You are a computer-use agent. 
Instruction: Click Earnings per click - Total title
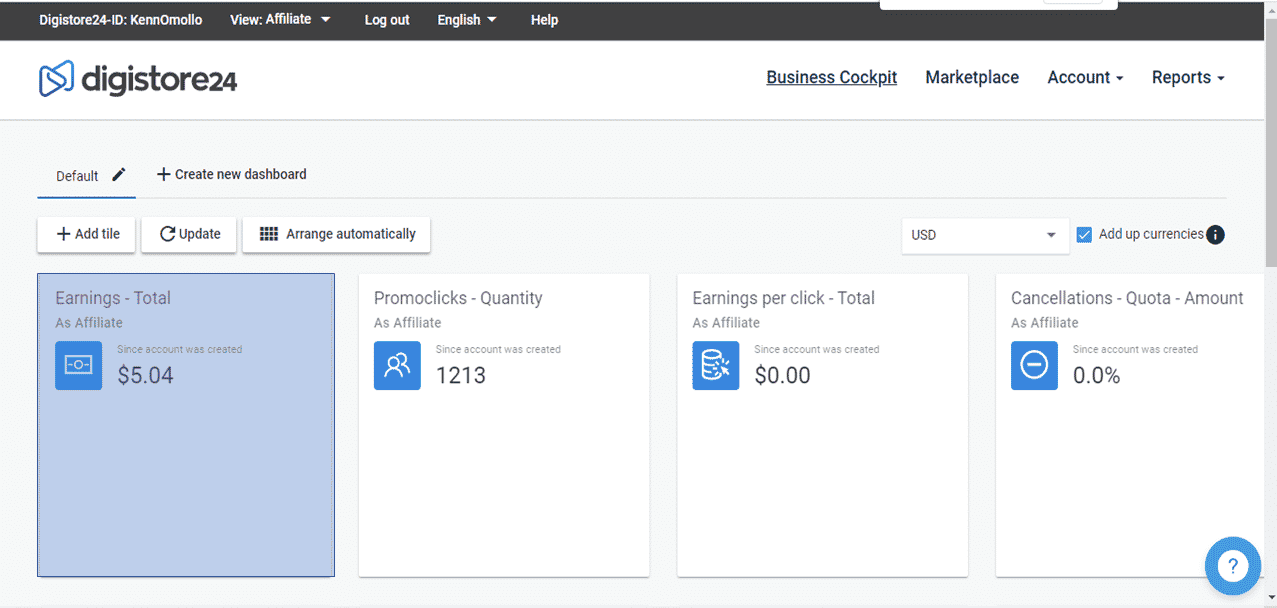pos(784,298)
